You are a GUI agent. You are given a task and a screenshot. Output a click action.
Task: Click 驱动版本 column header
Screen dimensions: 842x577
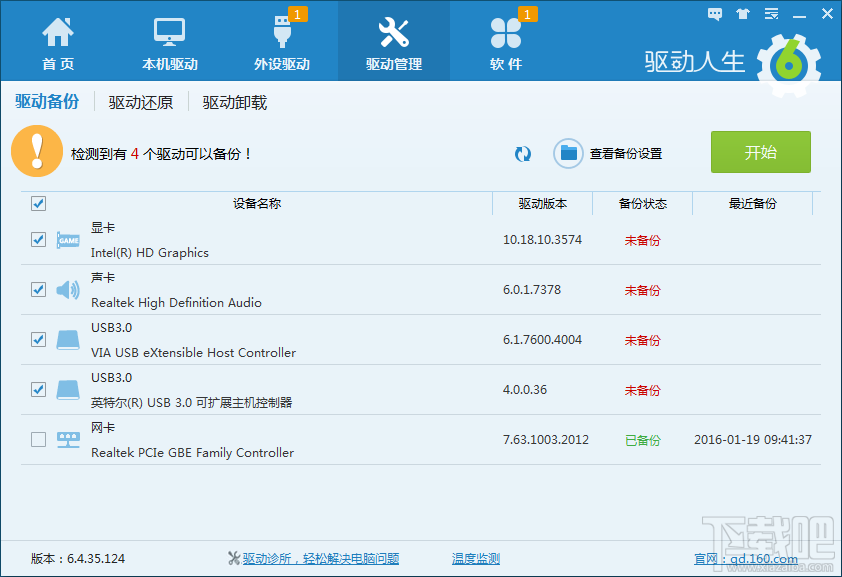pyautogui.click(x=542, y=203)
